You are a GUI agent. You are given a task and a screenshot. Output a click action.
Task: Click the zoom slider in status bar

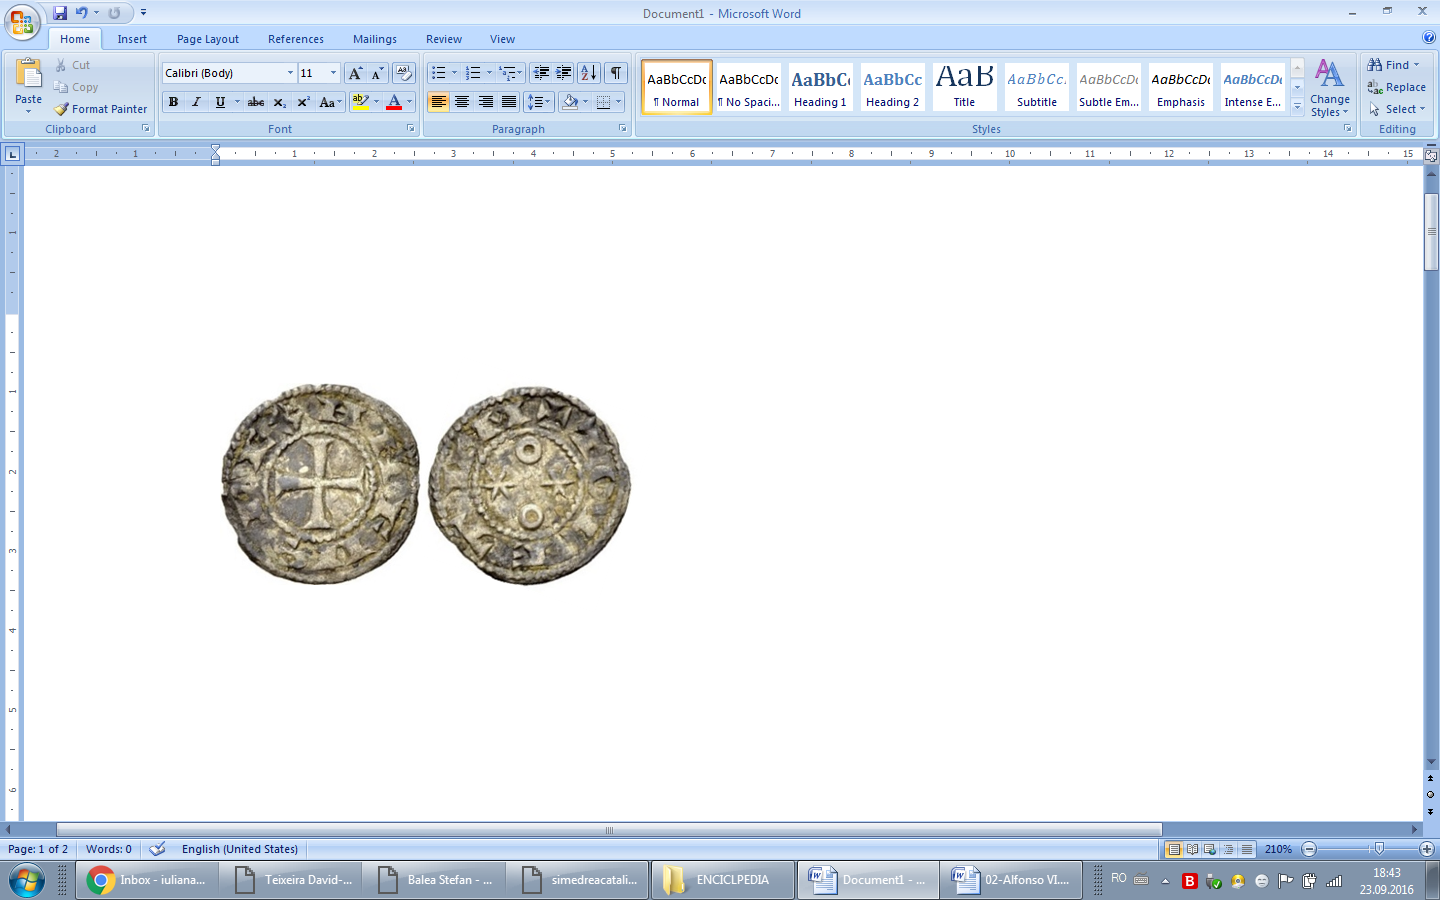pos(1379,849)
